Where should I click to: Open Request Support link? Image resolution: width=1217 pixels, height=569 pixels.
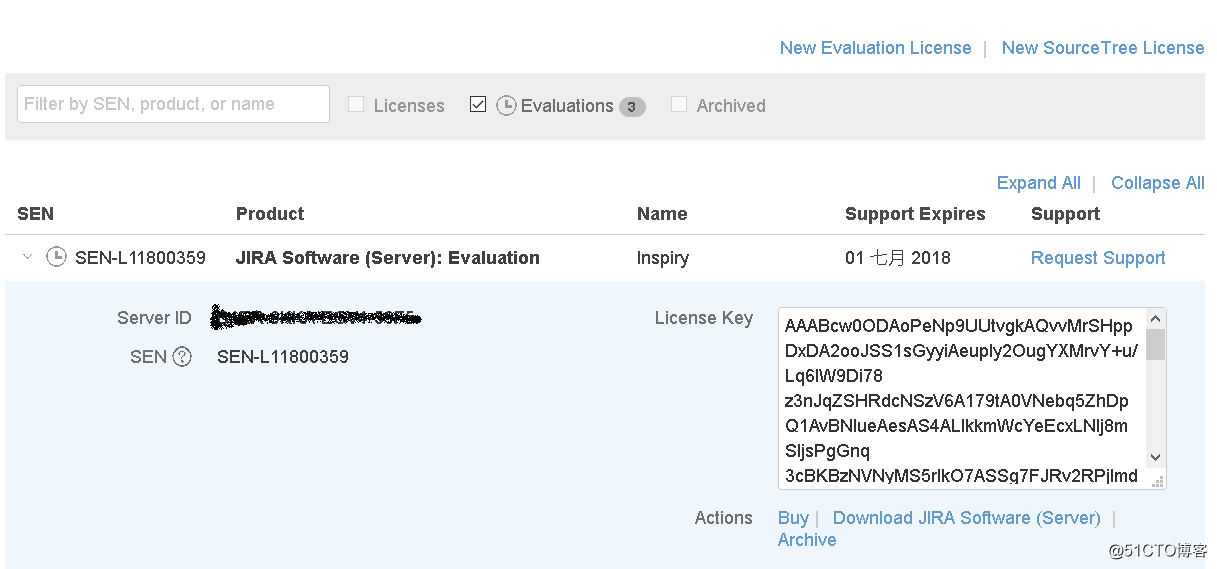click(x=1098, y=258)
